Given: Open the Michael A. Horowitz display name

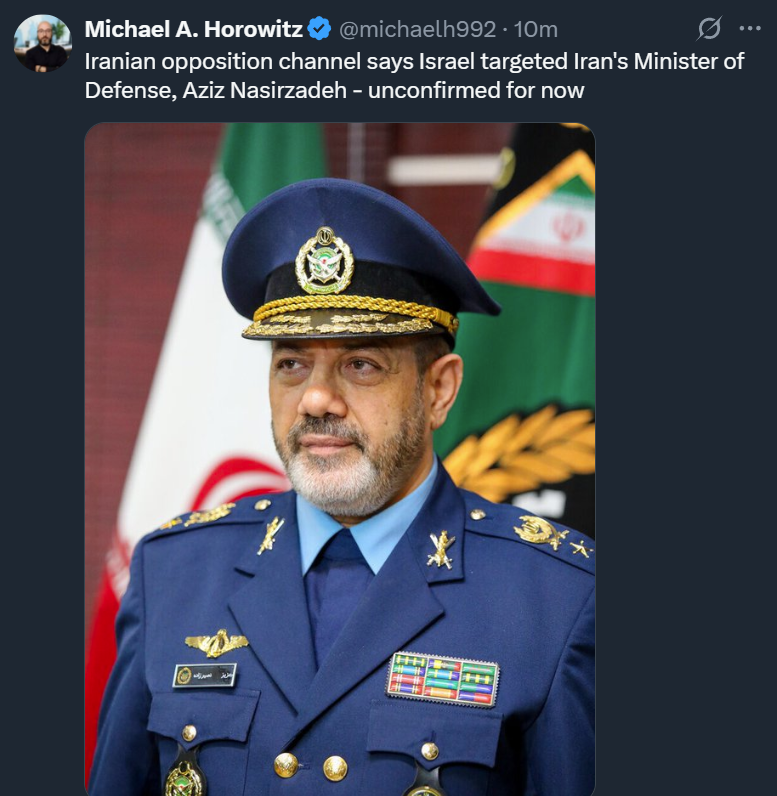Looking at the screenshot, I should [x=193, y=29].
